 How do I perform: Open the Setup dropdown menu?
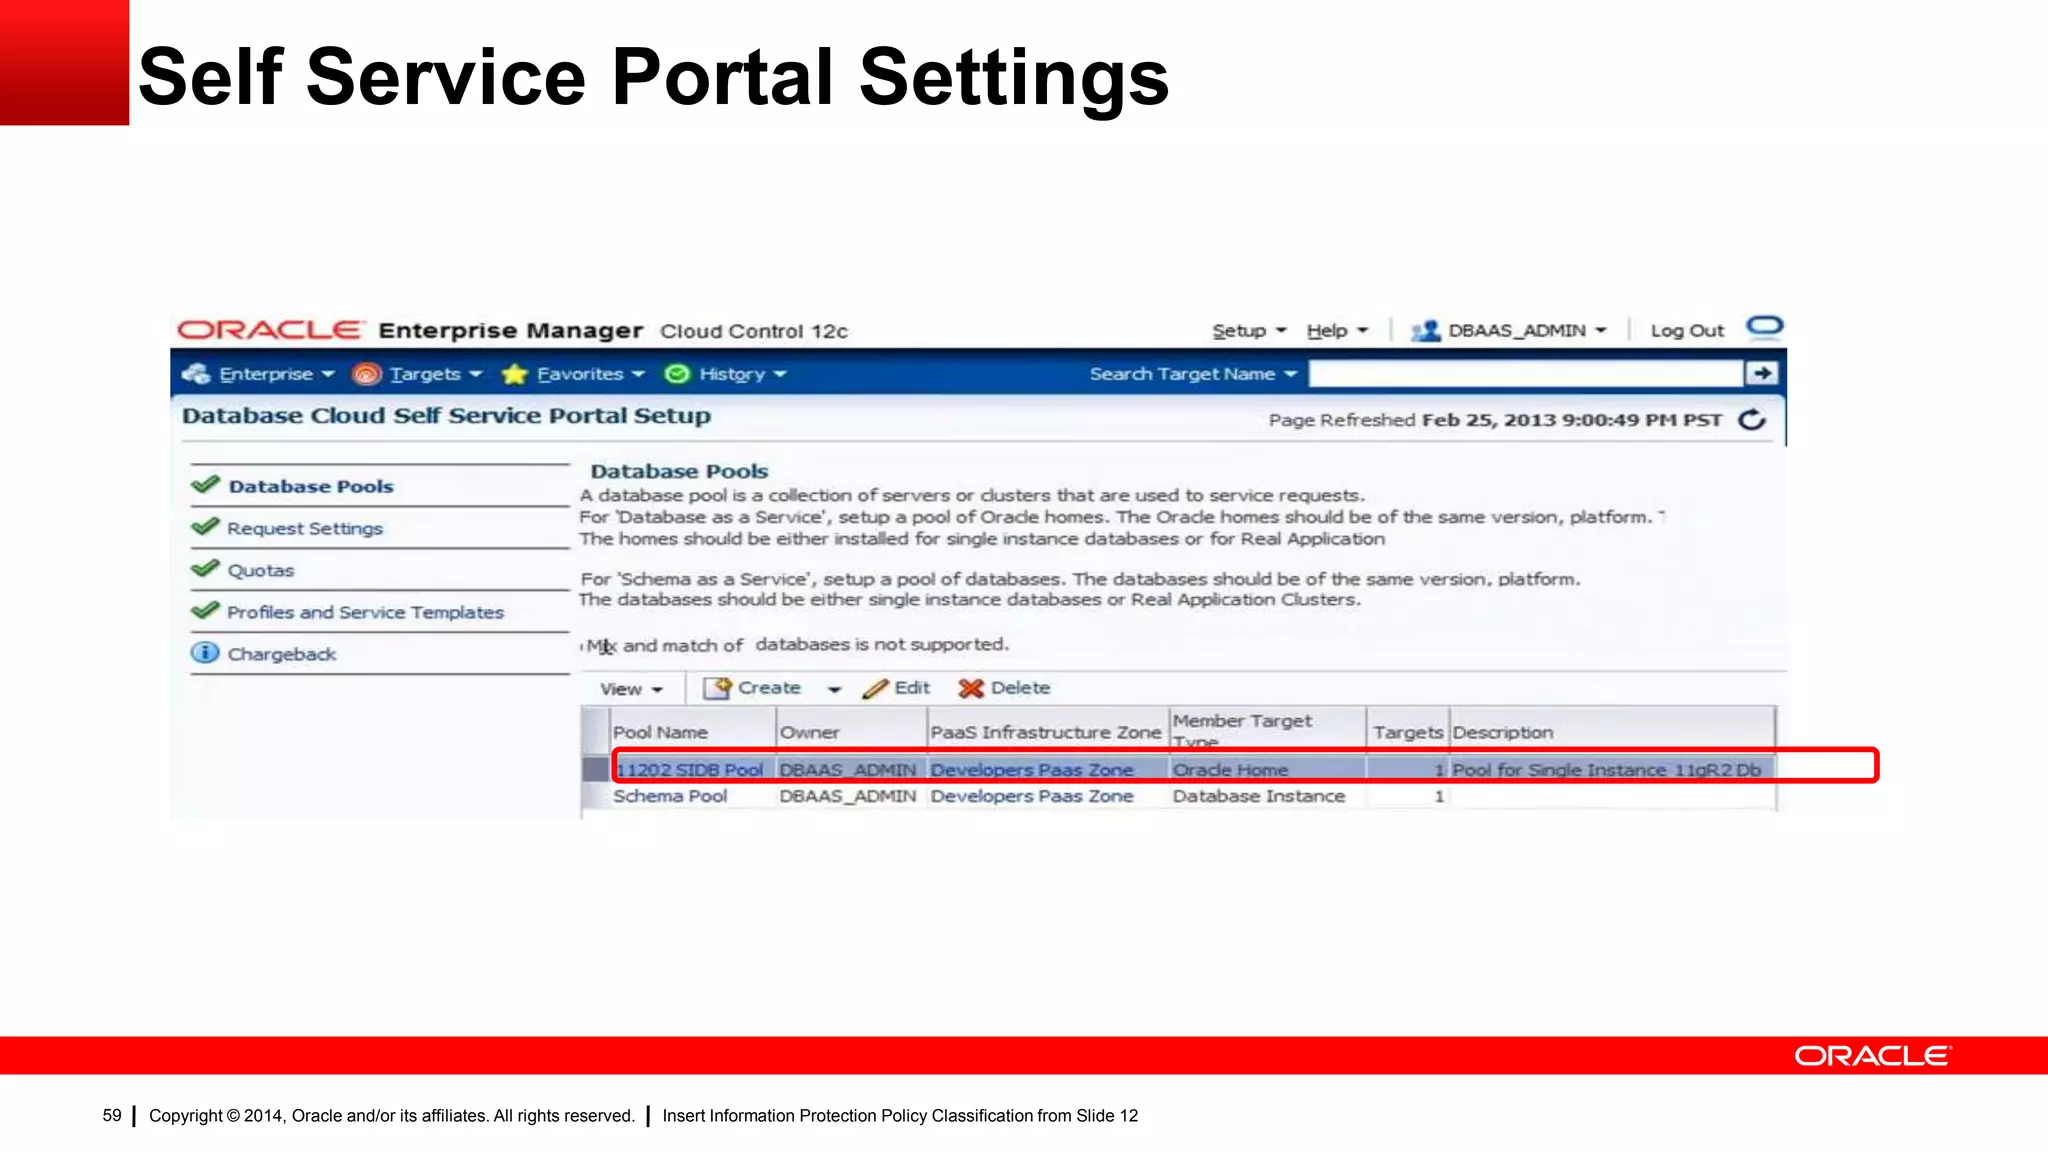[x=1249, y=331]
